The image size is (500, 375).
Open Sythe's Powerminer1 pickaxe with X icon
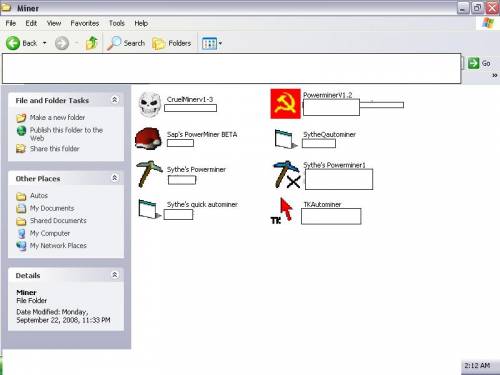(x=286, y=174)
